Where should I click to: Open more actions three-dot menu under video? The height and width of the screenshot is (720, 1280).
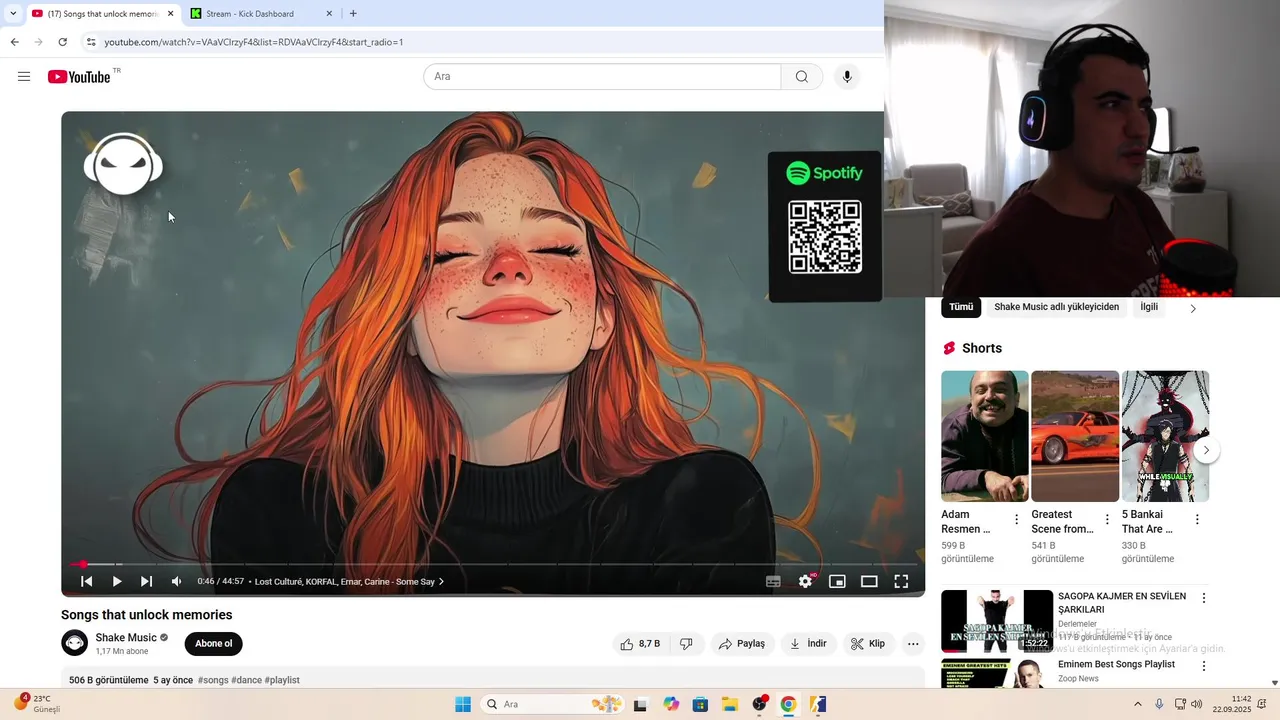(913, 644)
